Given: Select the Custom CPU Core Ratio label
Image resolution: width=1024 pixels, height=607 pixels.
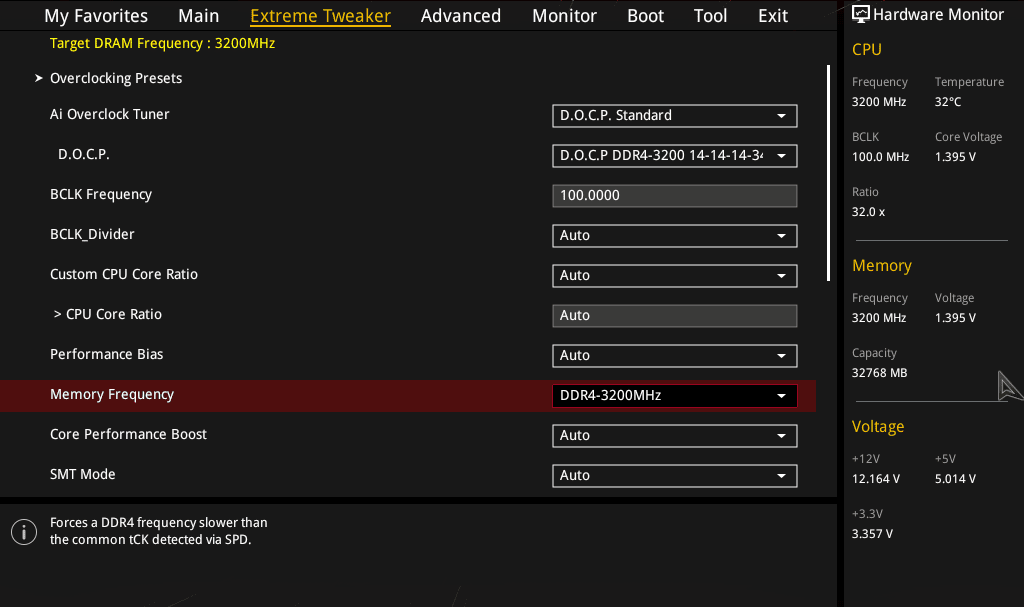Looking at the screenshot, I should [x=123, y=274].
